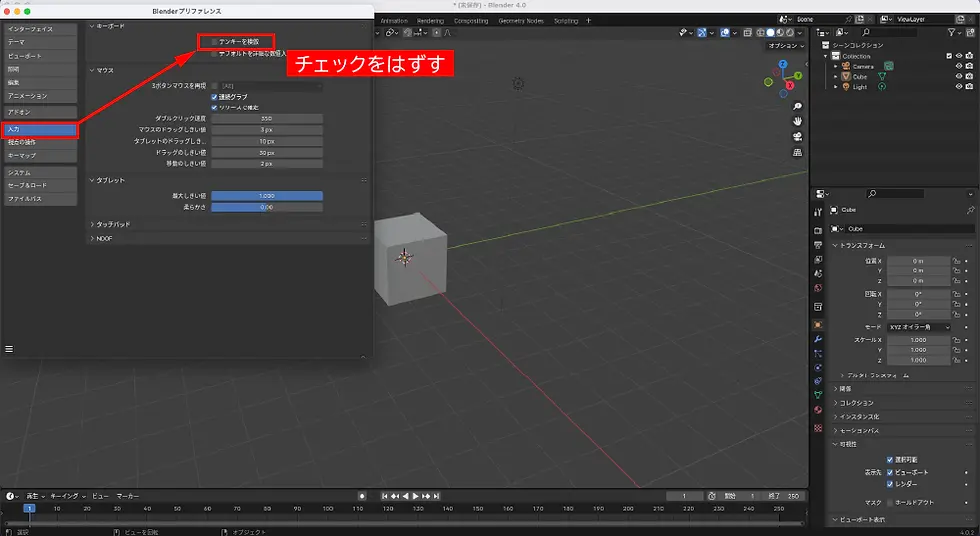Jump to the timeline end frame
980x536 pixels.
tap(436, 496)
